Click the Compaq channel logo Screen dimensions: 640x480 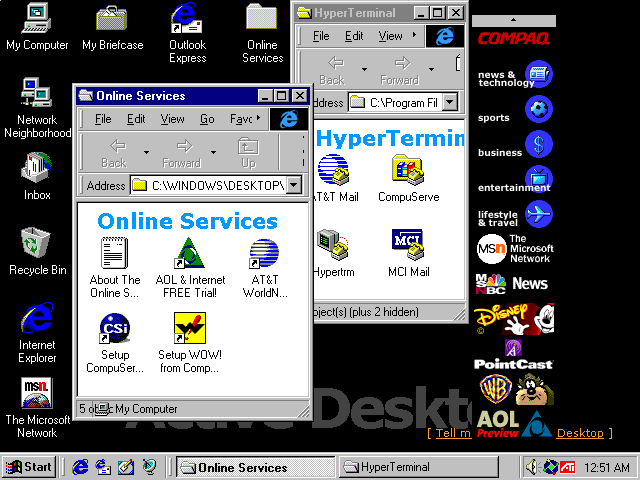click(513, 39)
